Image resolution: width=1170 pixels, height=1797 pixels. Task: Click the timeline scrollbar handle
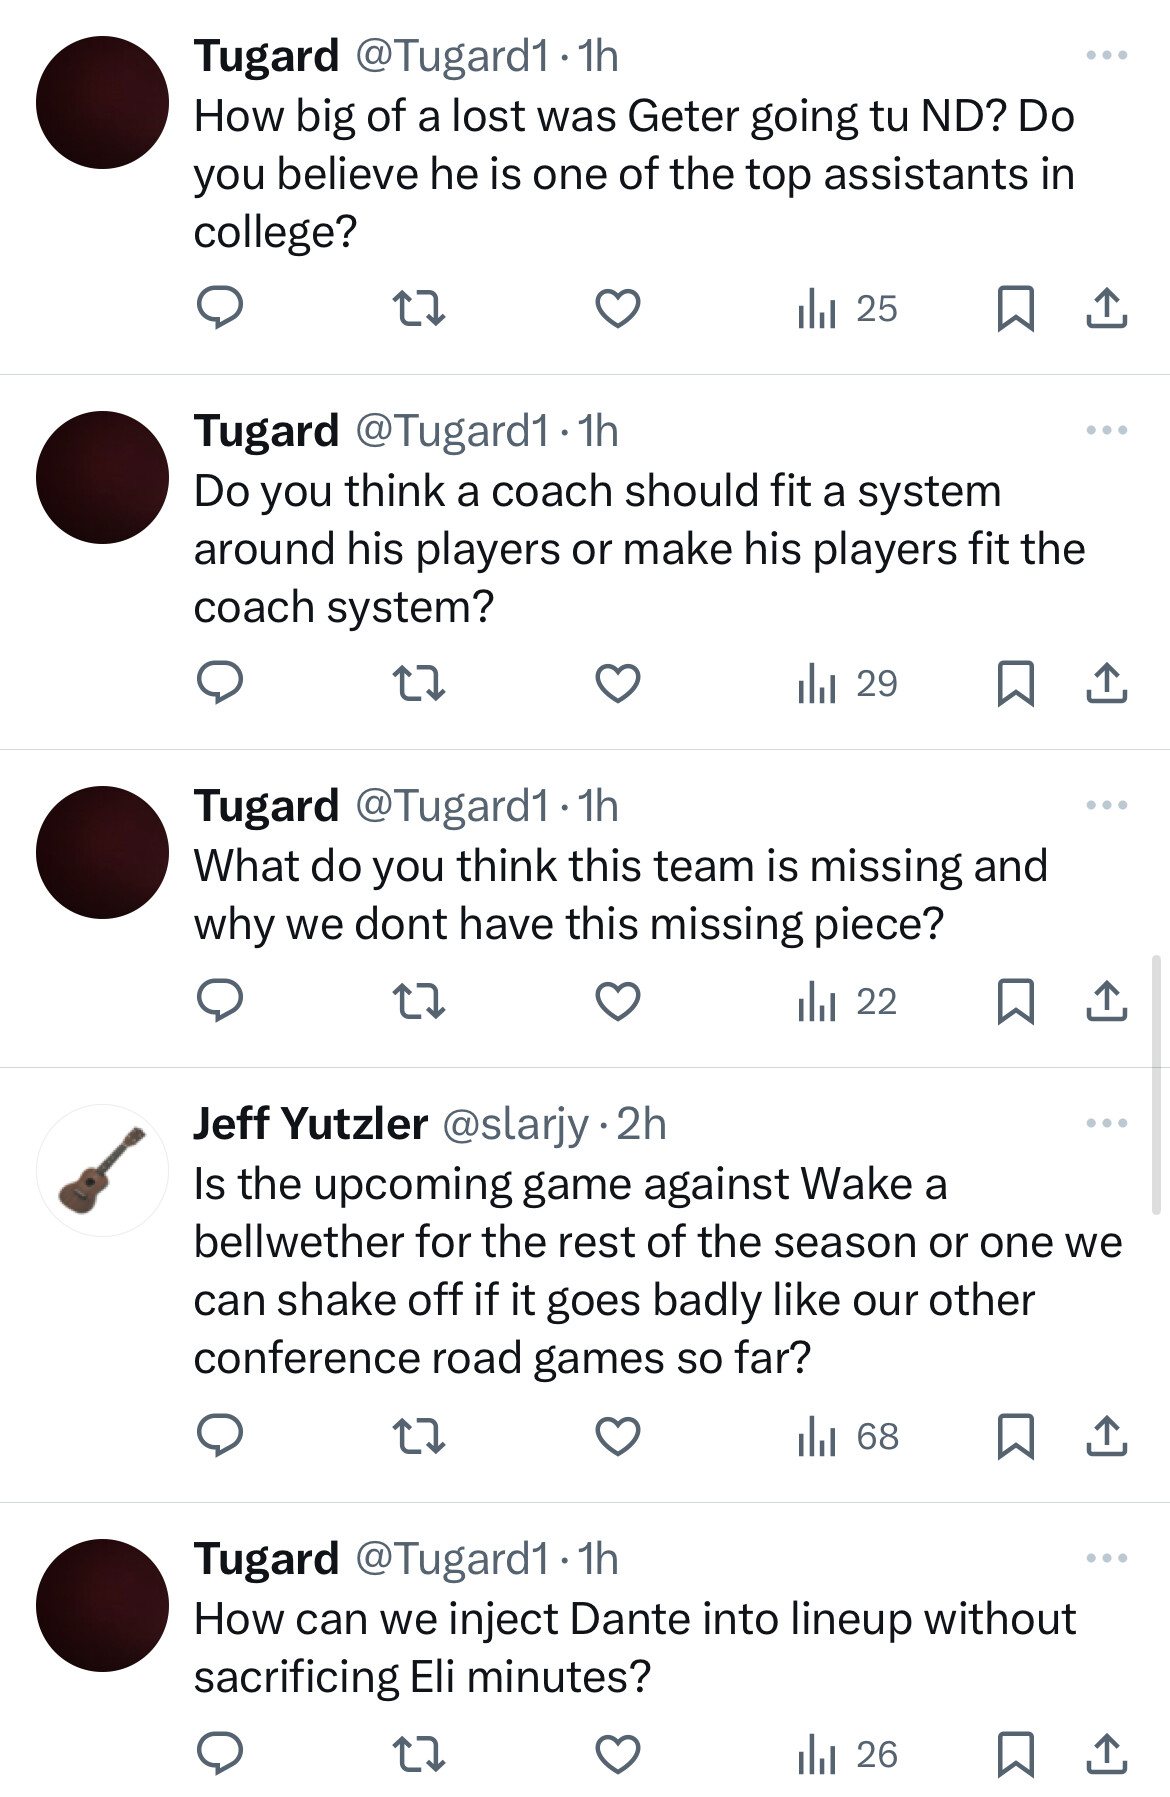[x=1156, y=1085]
